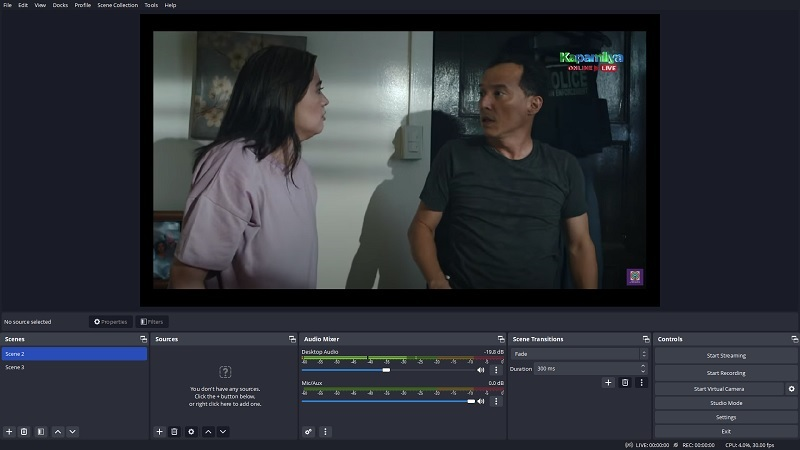
Task: Undock the Scene Transitions panel
Action: tap(646, 339)
